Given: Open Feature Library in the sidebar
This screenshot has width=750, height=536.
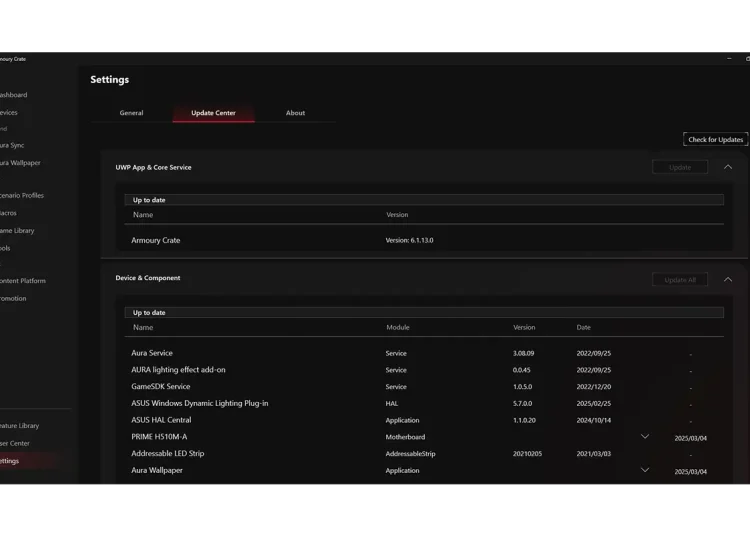Looking at the screenshot, I should pos(20,426).
